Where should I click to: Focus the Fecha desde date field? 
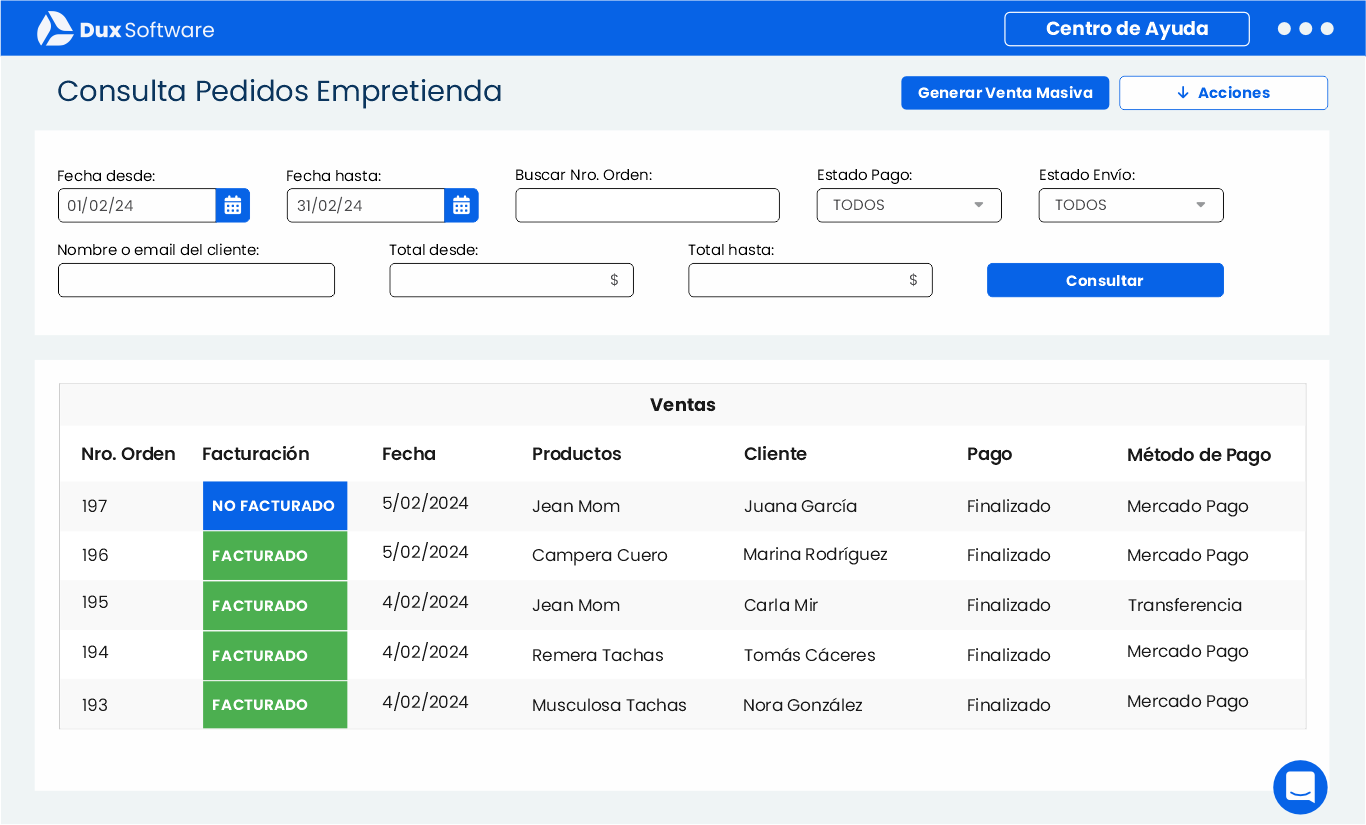coord(137,205)
